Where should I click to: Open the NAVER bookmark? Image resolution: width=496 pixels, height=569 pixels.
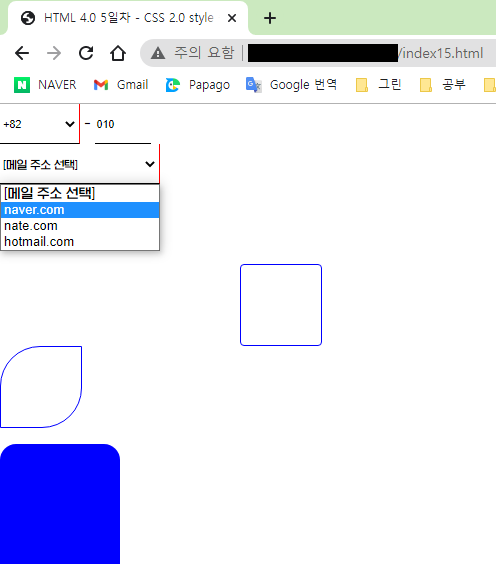45,85
